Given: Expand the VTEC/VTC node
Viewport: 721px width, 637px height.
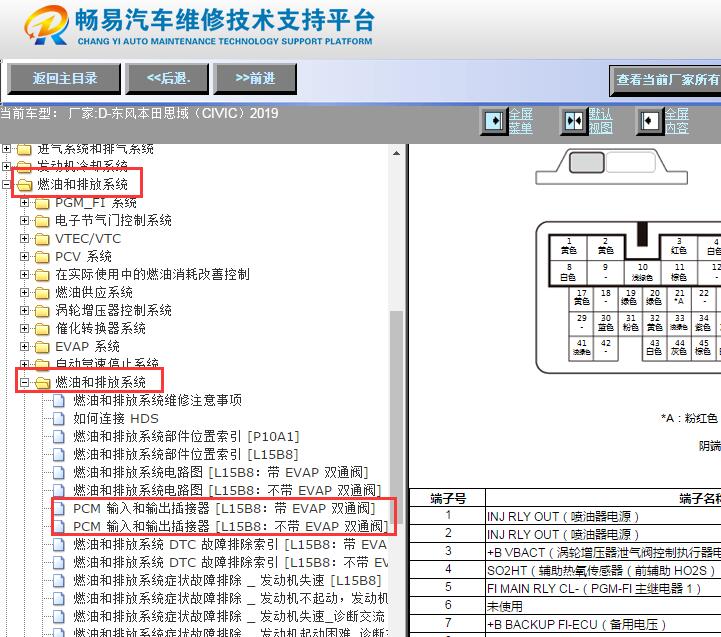Looking at the screenshot, I should pyautogui.click(x=24, y=238).
